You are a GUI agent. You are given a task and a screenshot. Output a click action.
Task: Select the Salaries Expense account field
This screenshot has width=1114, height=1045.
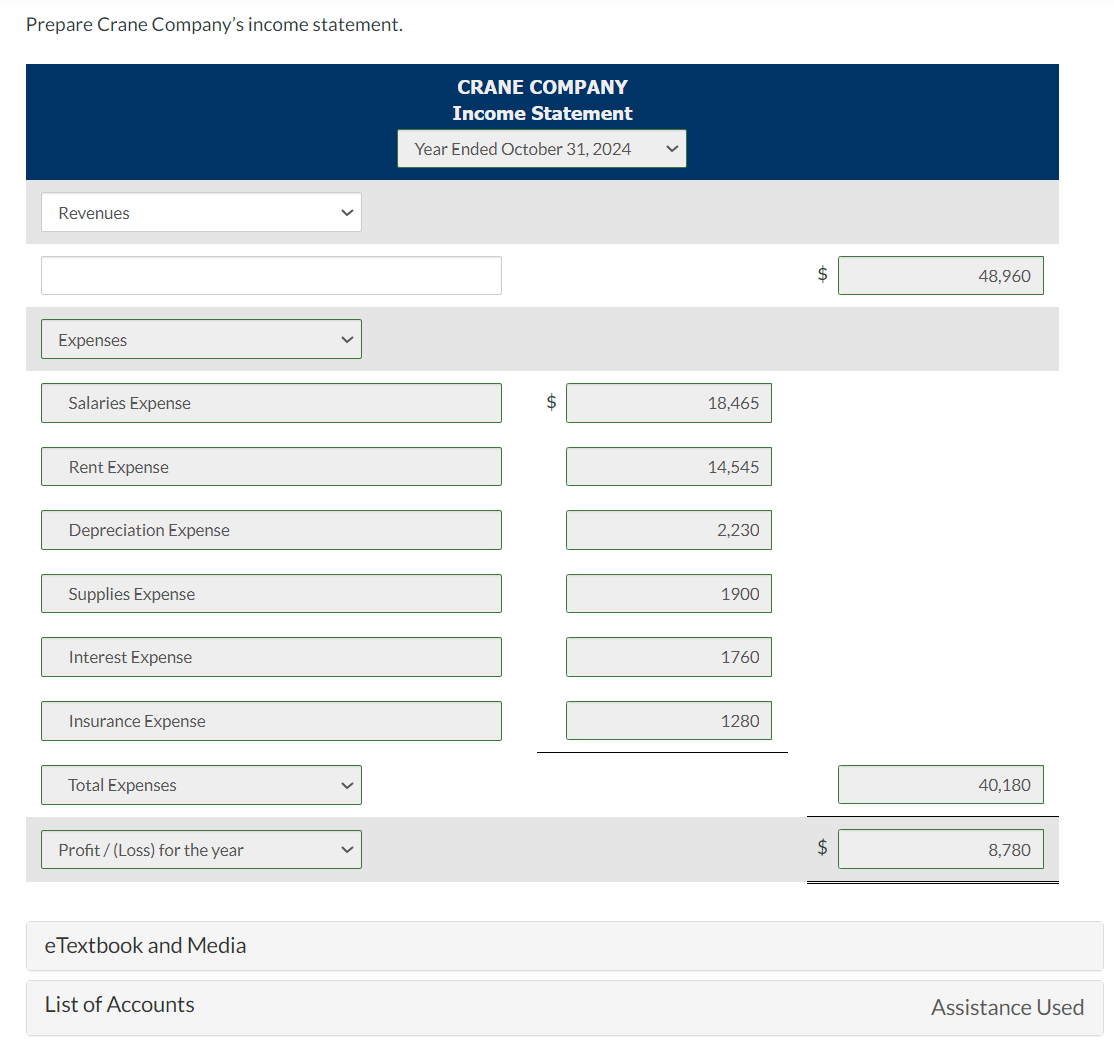pyautogui.click(x=271, y=403)
